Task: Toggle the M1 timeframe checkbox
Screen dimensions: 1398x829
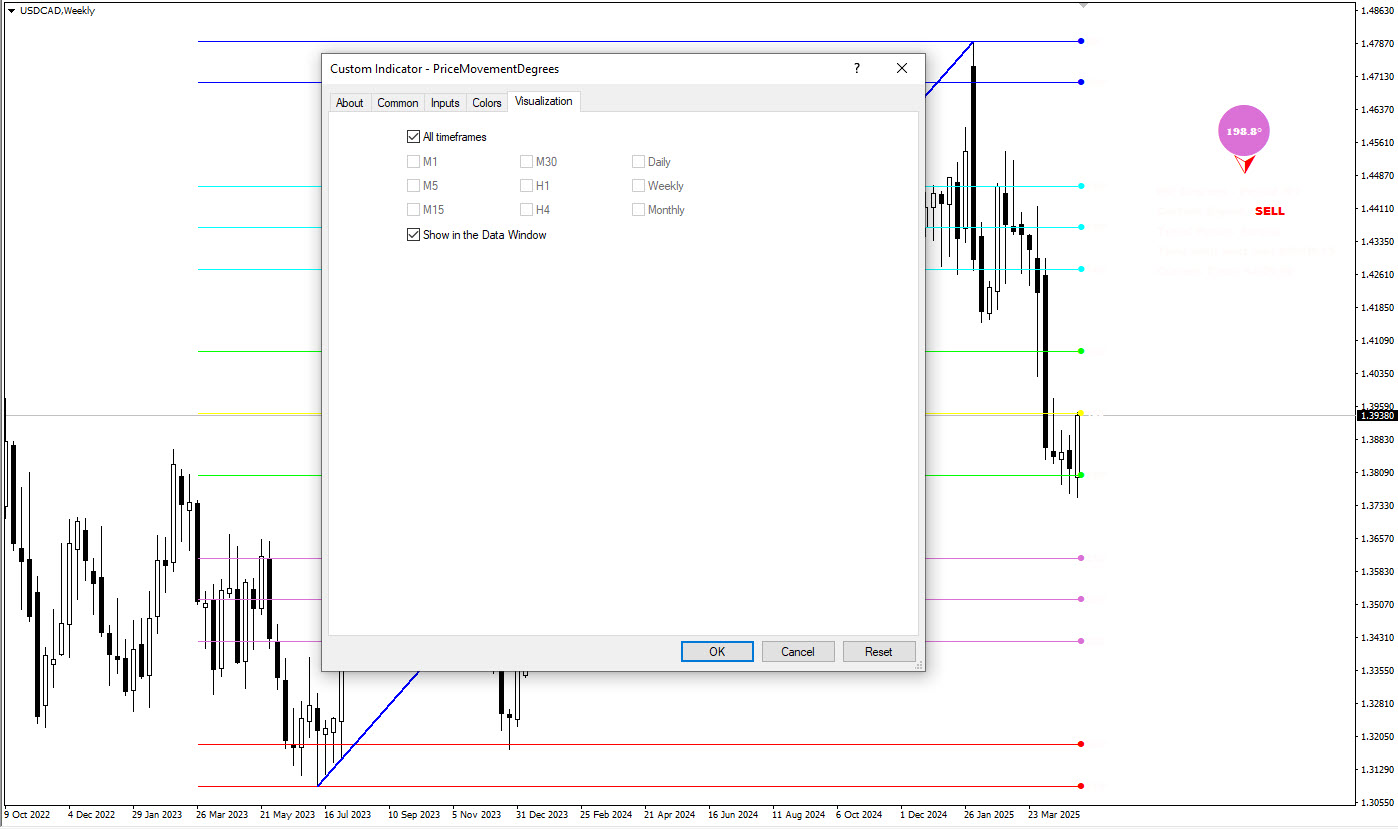Action: [x=413, y=161]
